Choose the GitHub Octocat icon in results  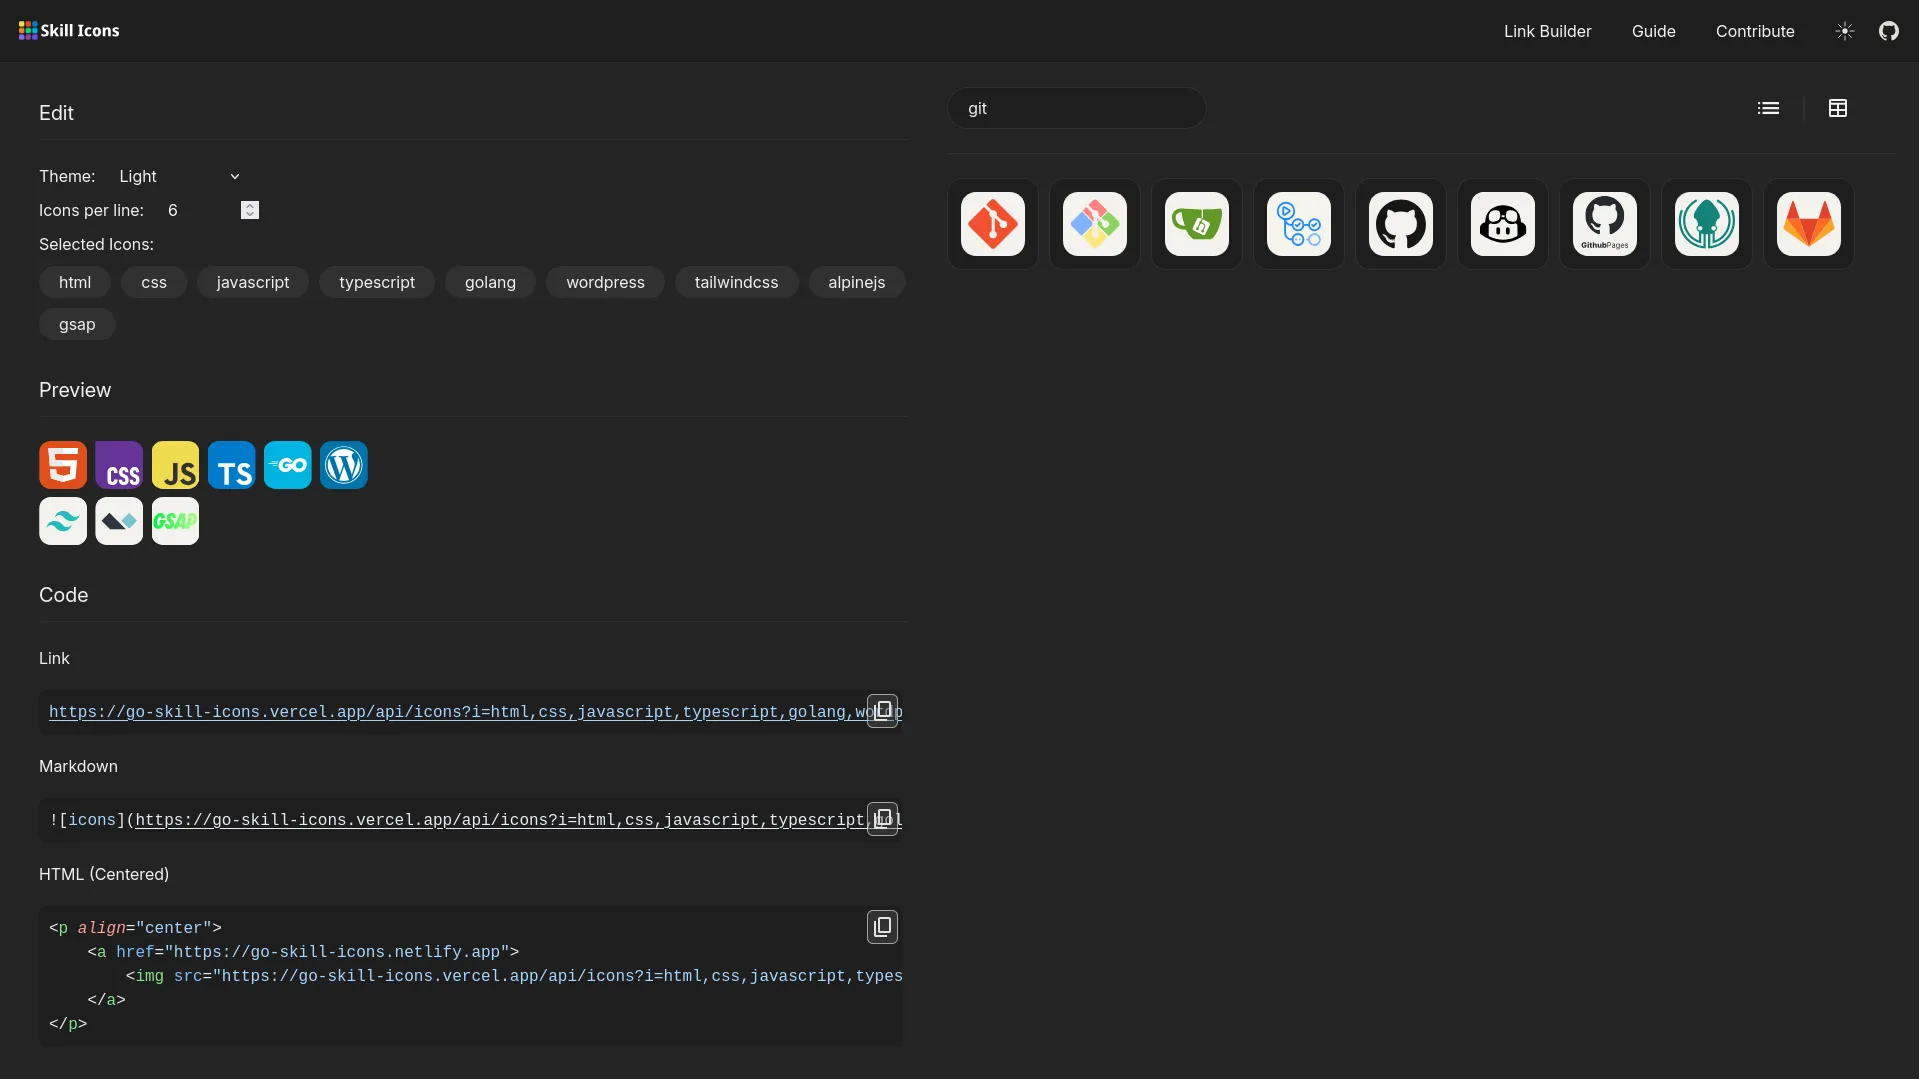click(x=1400, y=224)
